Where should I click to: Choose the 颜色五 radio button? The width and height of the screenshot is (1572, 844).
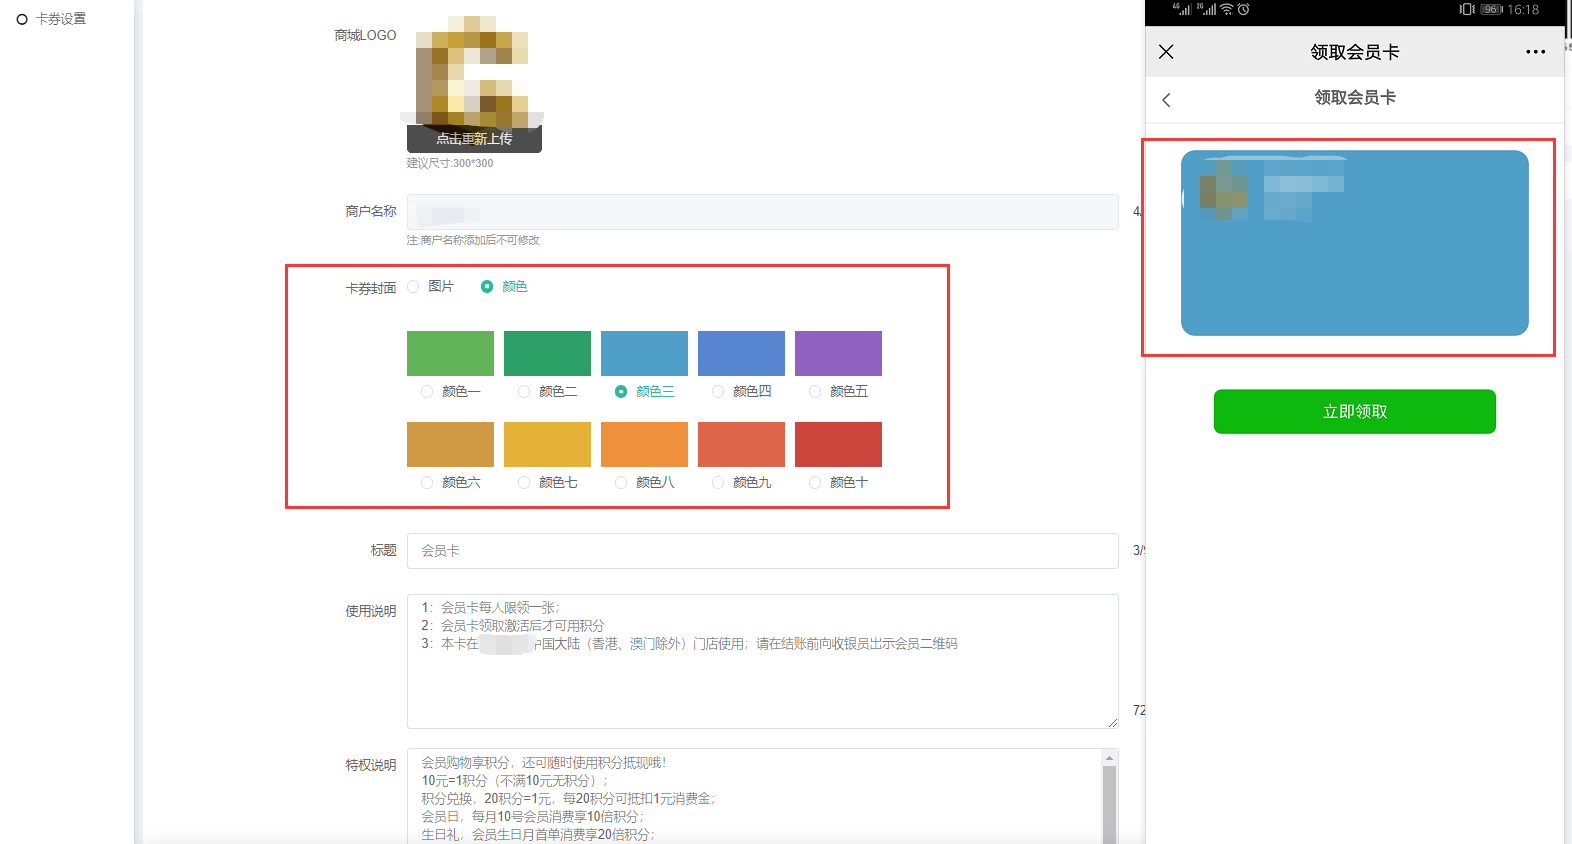[815, 392]
